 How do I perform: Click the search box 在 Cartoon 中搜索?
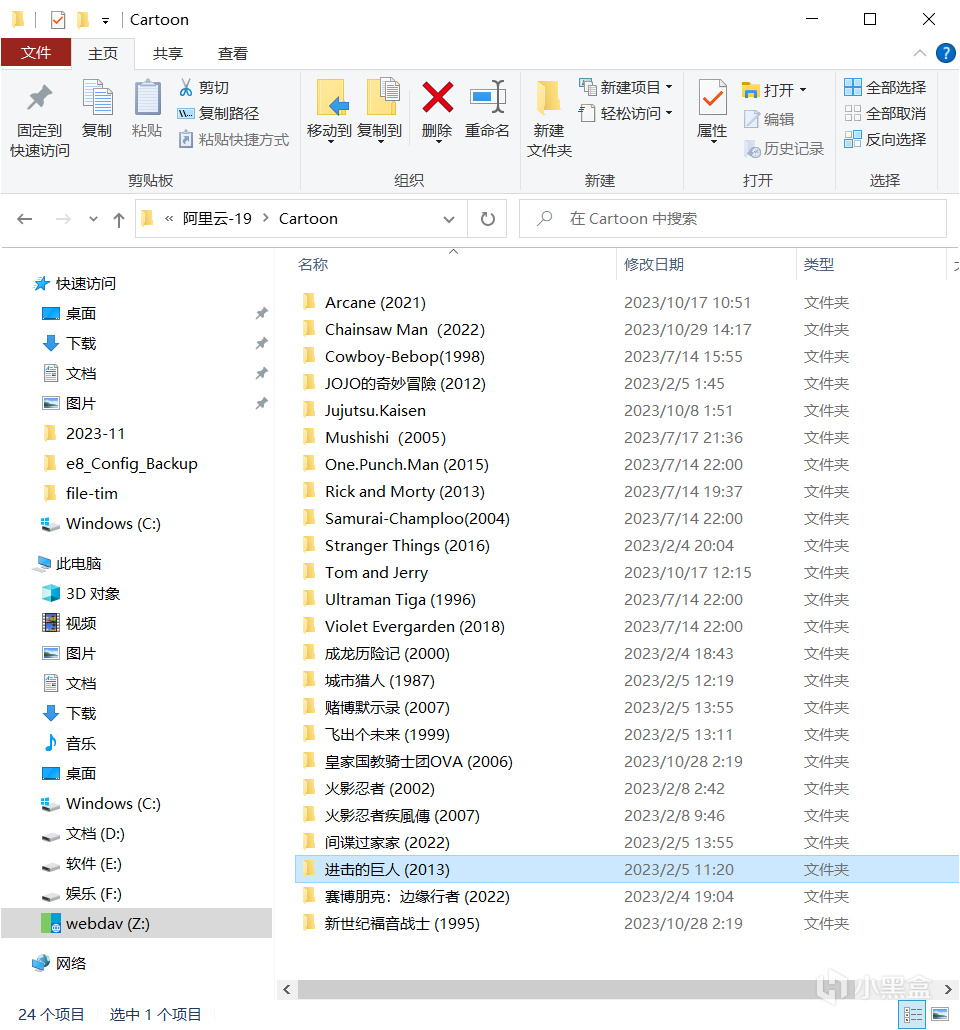(733, 219)
